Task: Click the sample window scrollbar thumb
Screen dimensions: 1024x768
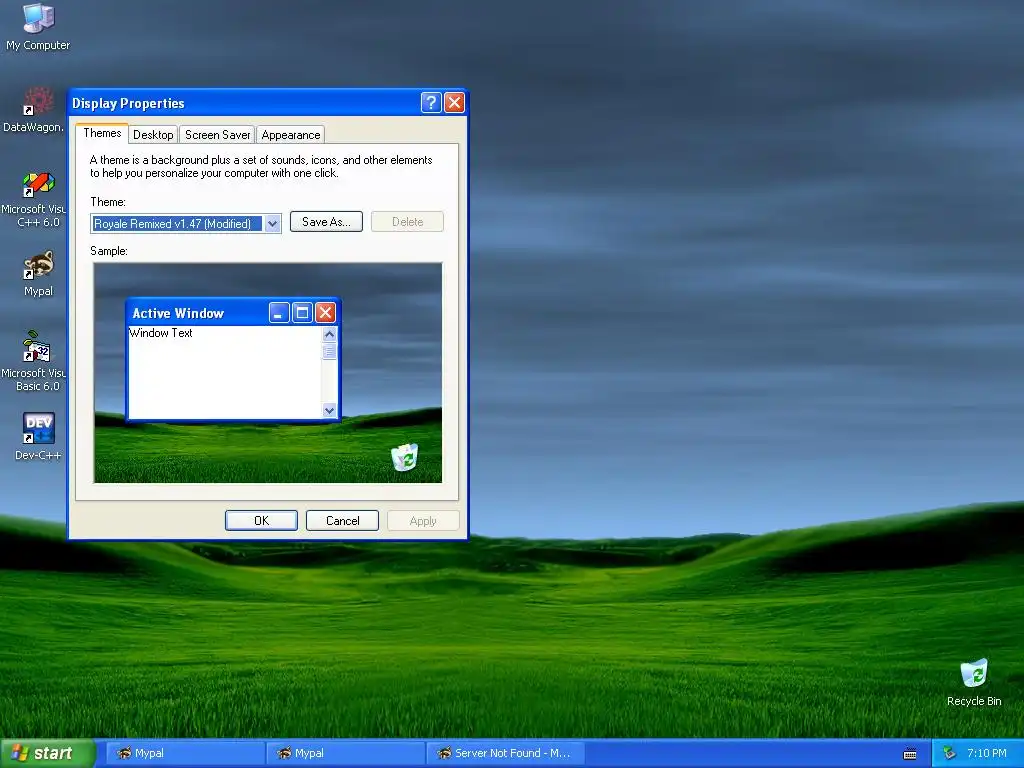Action: pos(329,351)
